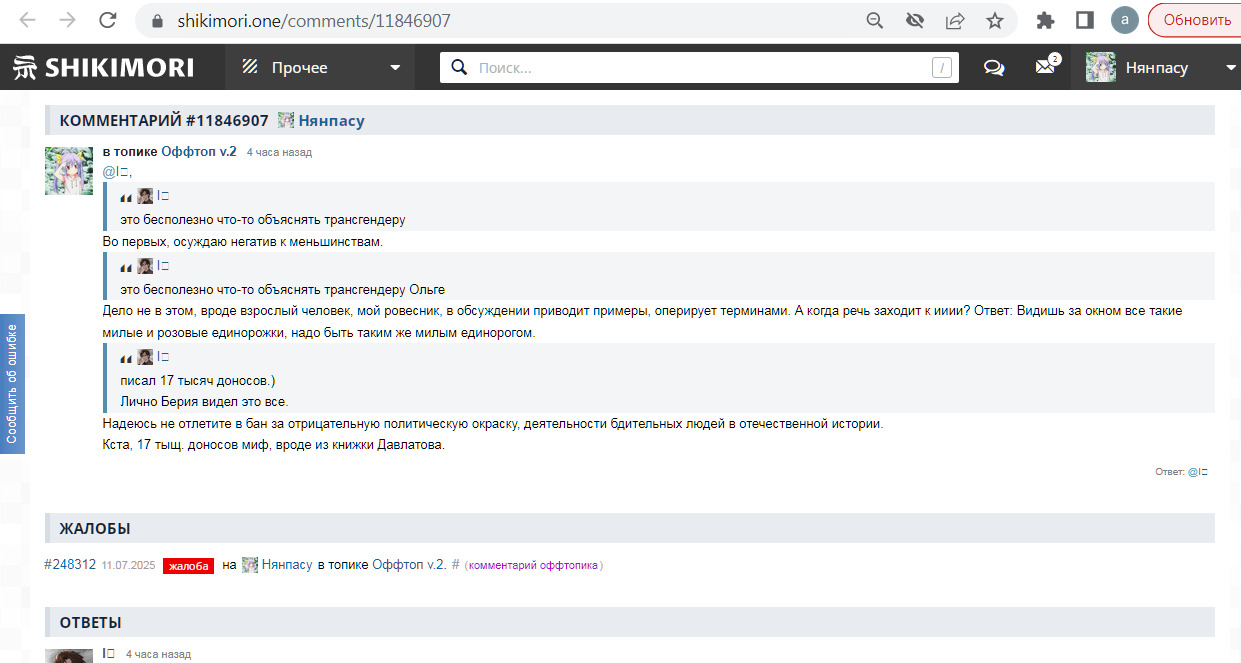Open the chat messages speech bubble icon
Viewport: 1241px width, 663px height.
[x=994, y=68]
